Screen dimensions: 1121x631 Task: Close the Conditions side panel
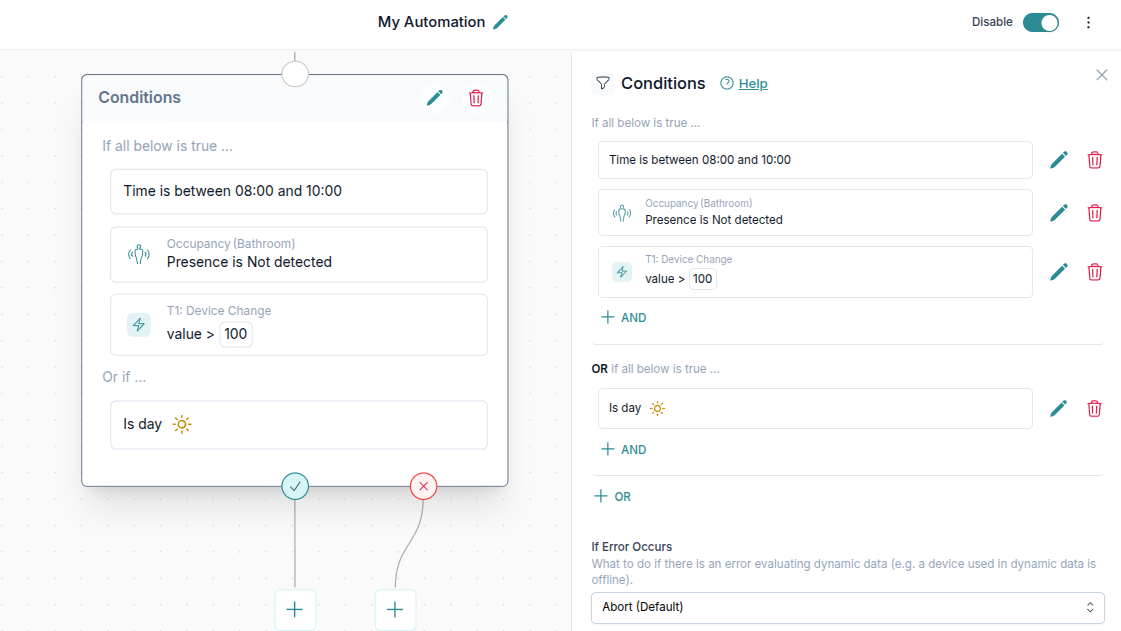(x=1101, y=75)
